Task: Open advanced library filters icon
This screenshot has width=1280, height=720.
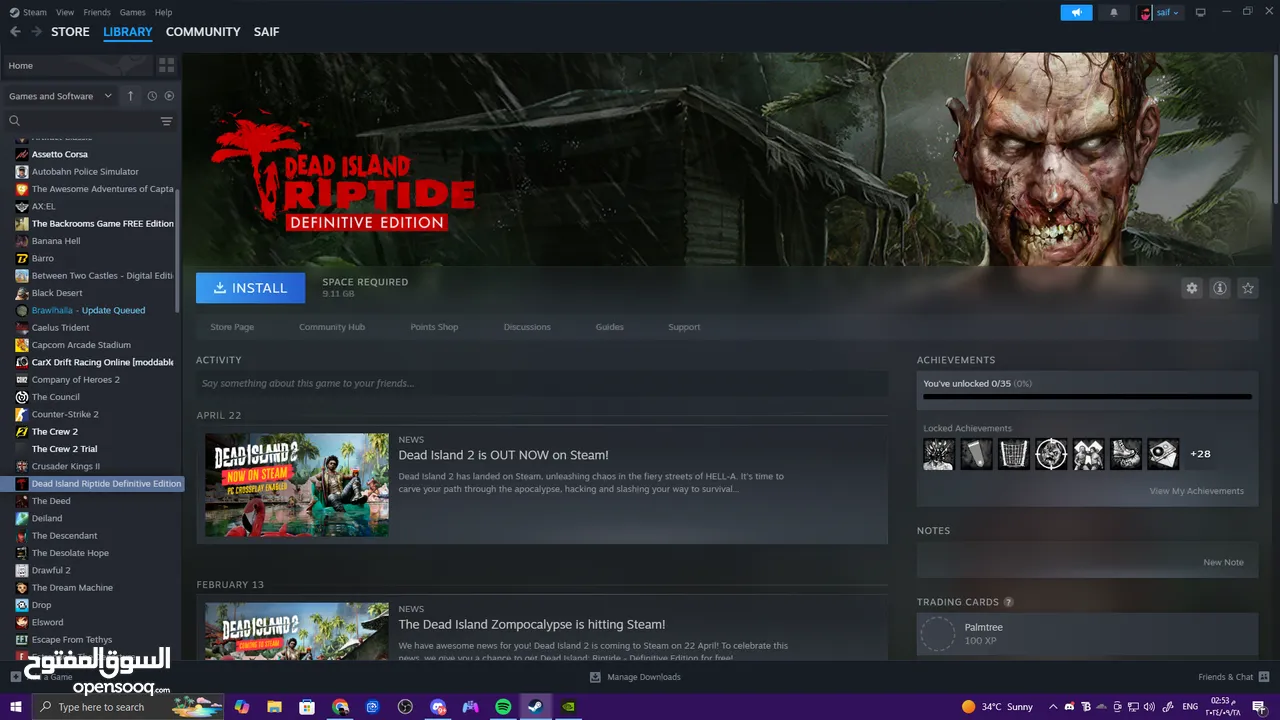Action: 166,121
